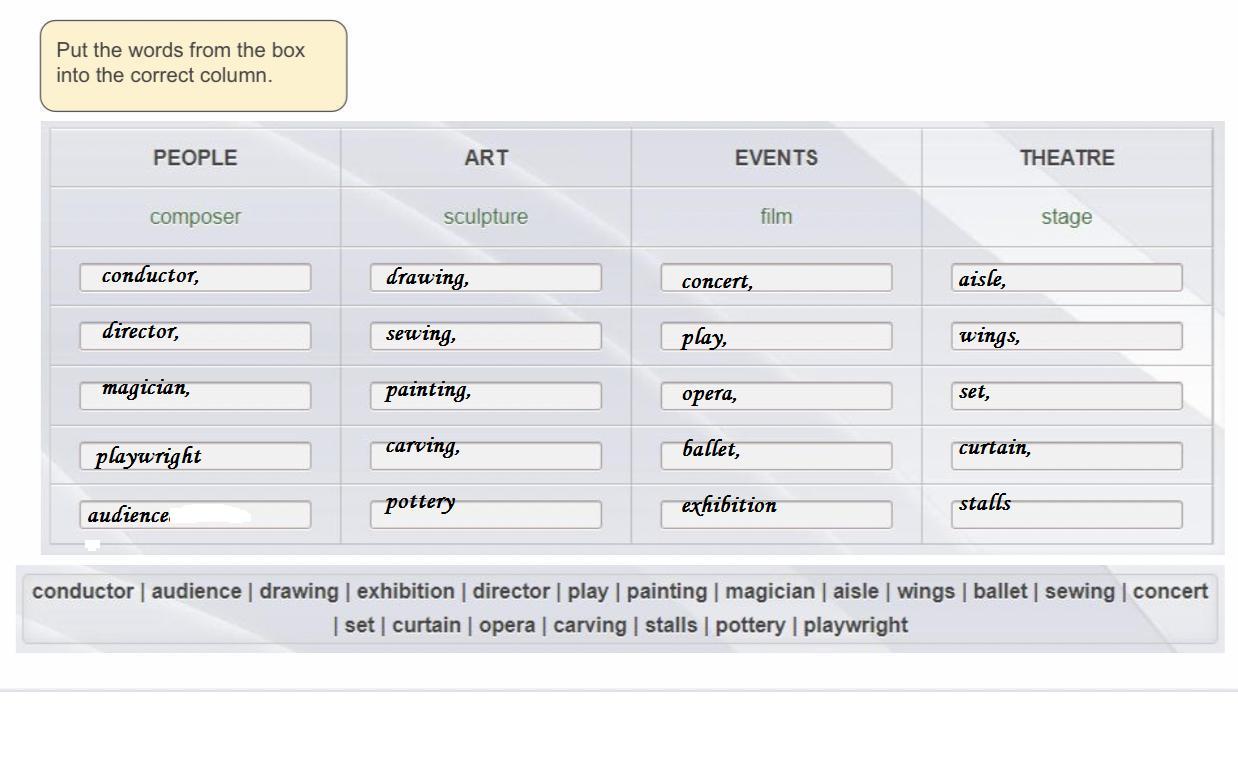Click the 'aisle' input field
The height and width of the screenshot is (778, 1238).
tap(1066, 278)
